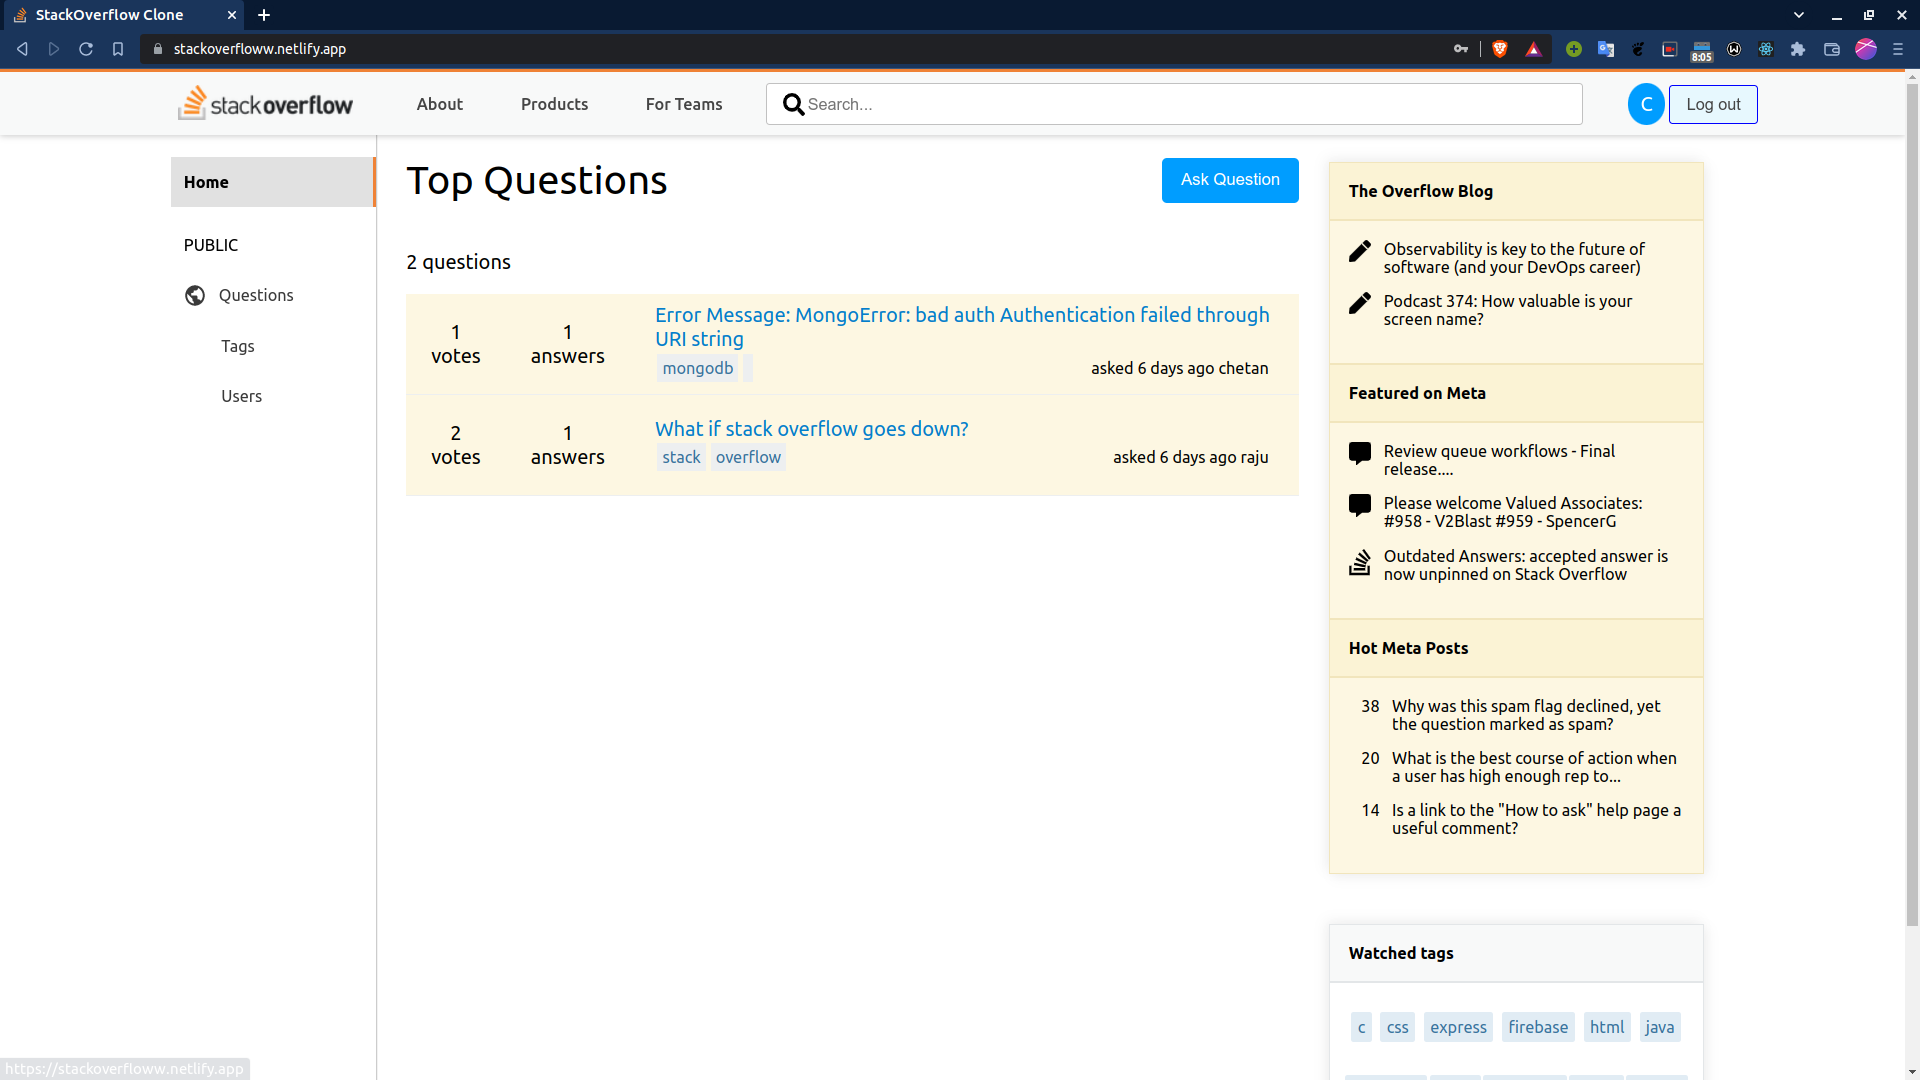Click the mongodb tag
The image size is (1920, 1080).
(x=697, y=368)
